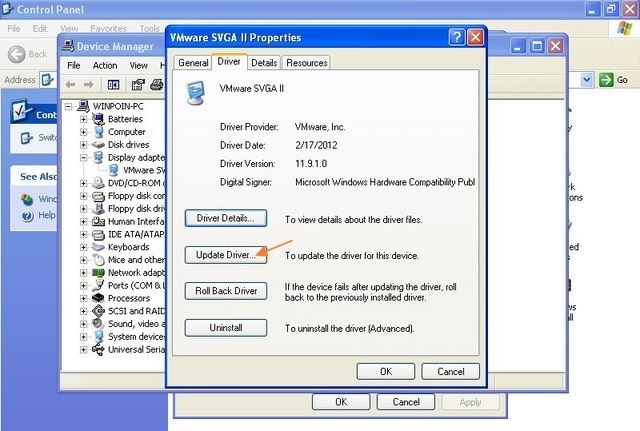Collapse the Display adapters node
This screenshot has width=640, height=431.
(x=84, y=158)
